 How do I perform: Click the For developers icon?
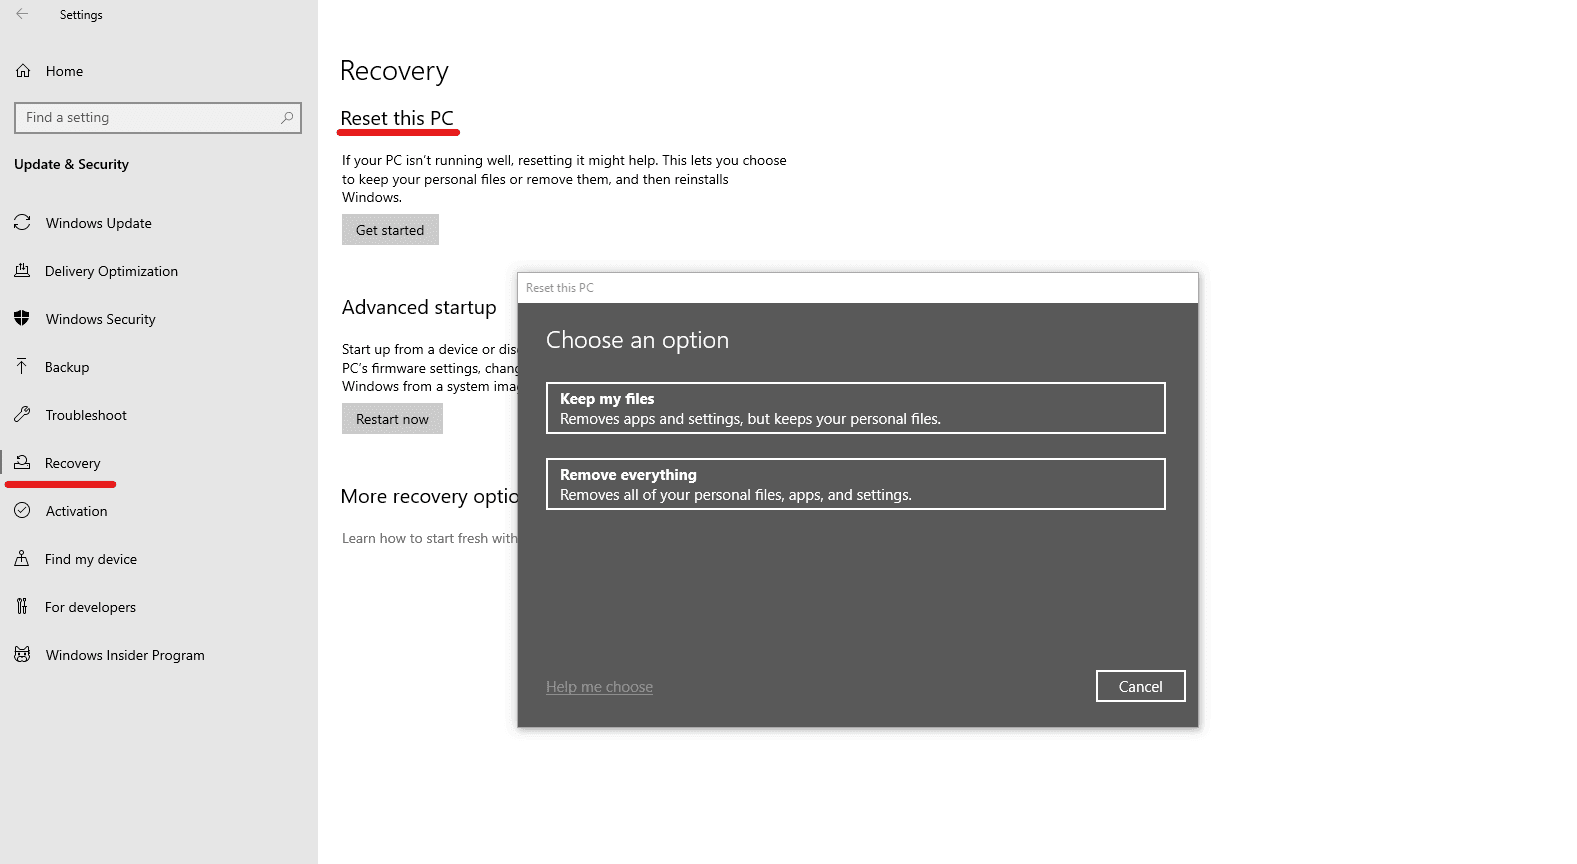pyautogui.click(x=22, y=606)
